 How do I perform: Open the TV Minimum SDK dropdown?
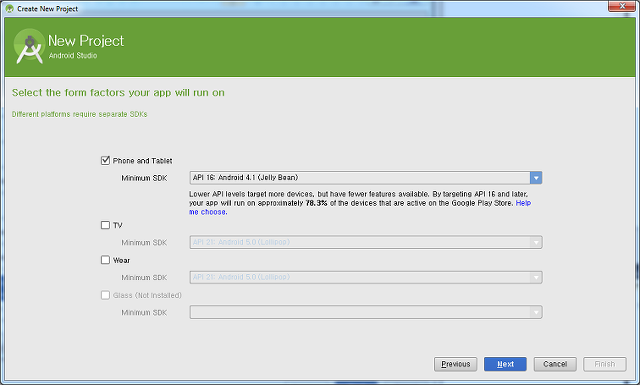[x=366, y=242]
